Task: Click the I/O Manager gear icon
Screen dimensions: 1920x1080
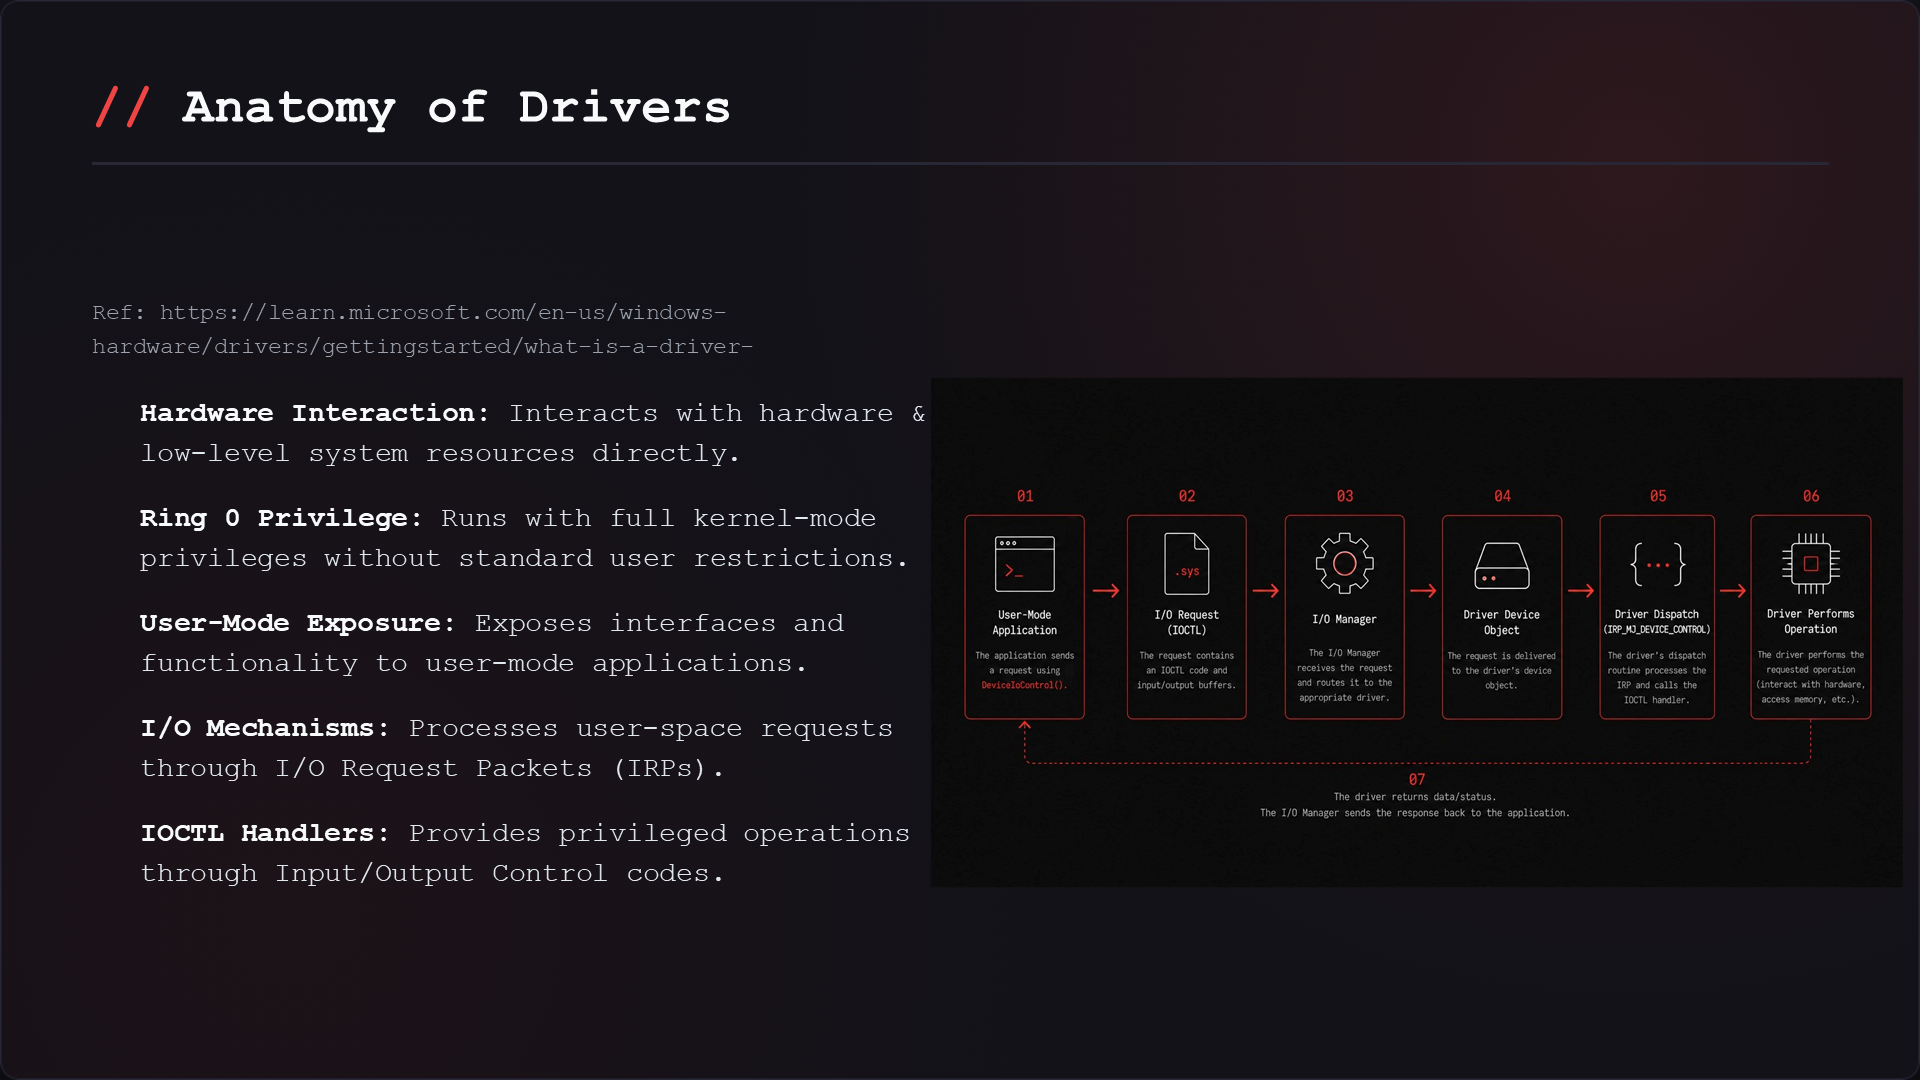Action: 1344,564
